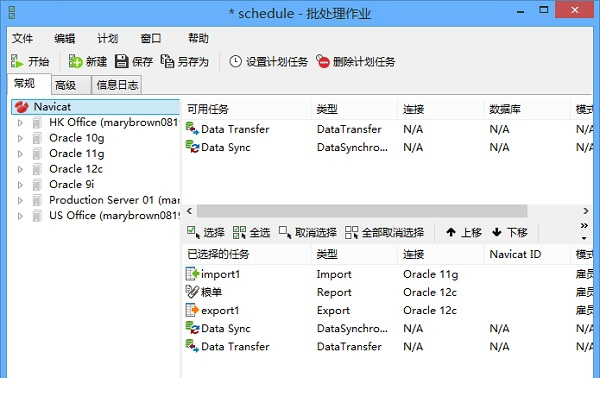Click the Start (开始) run icon
Screen dimensions: 600x393
pyautogui.click(x=16, y=61)
